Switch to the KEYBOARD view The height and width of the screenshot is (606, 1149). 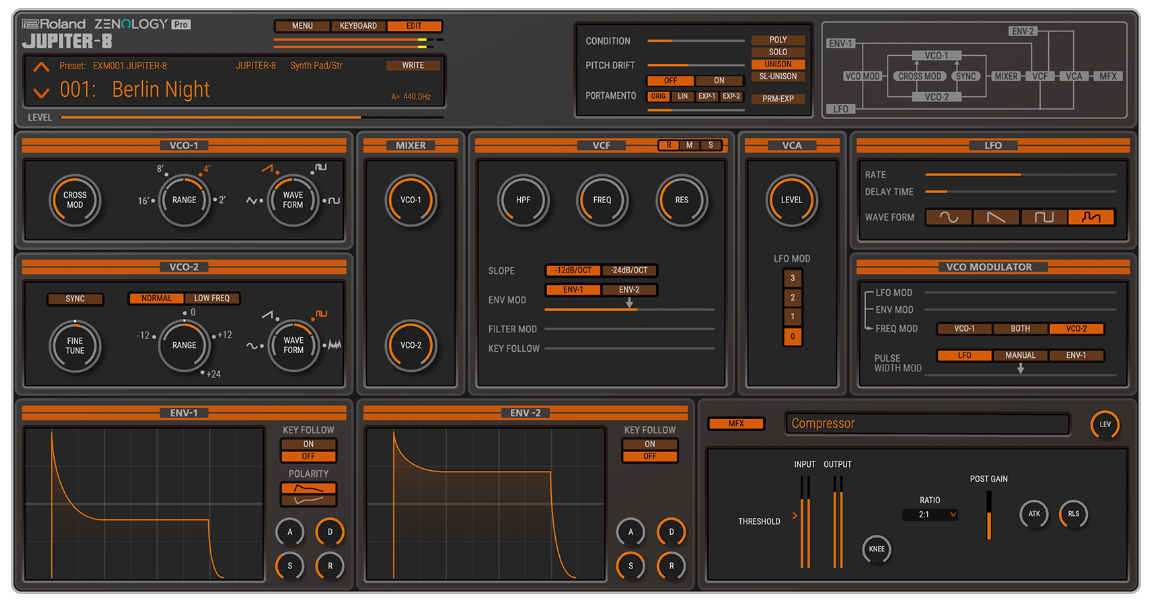358,26
